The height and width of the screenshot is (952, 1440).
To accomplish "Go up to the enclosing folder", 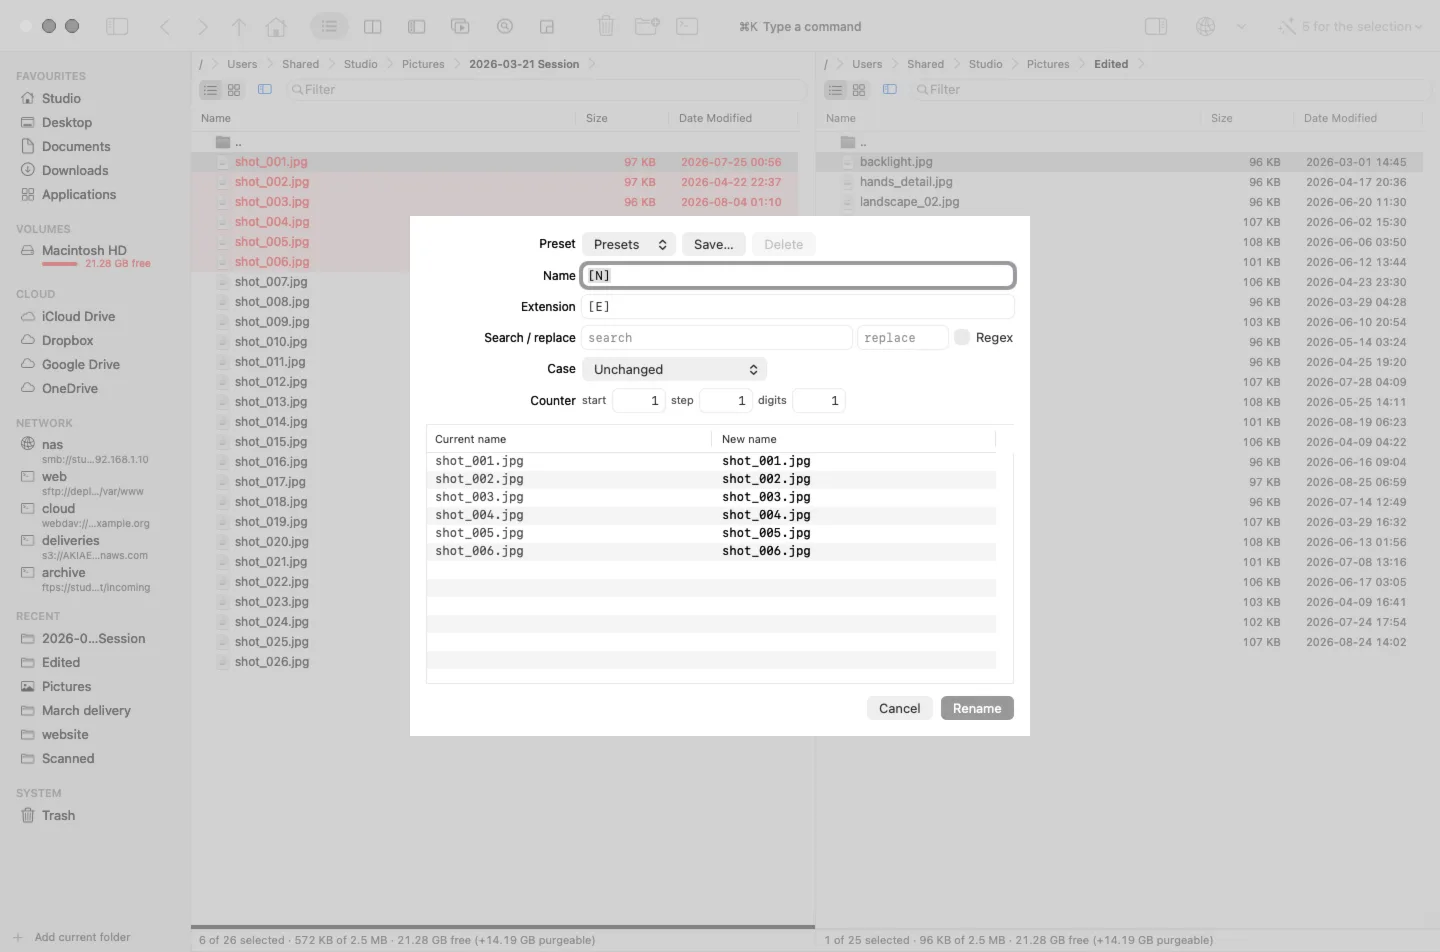I will coord(239,27).
